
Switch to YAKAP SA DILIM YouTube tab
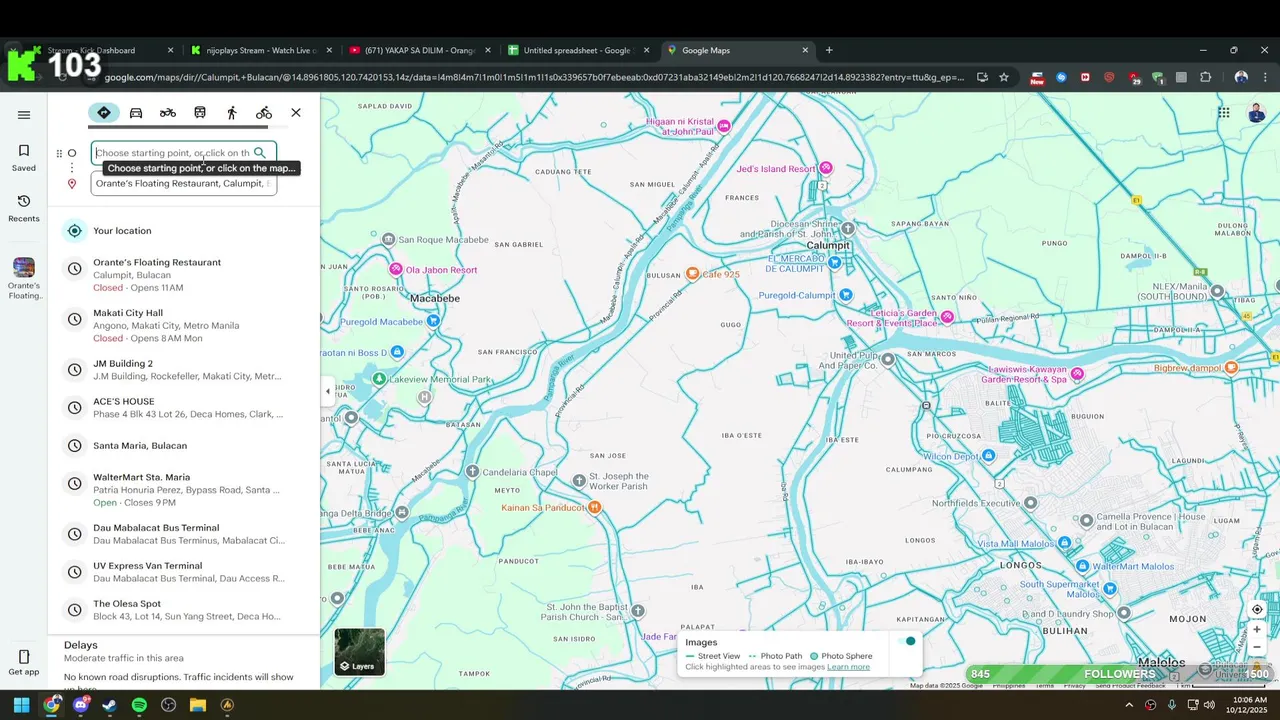tap(420, 50)
